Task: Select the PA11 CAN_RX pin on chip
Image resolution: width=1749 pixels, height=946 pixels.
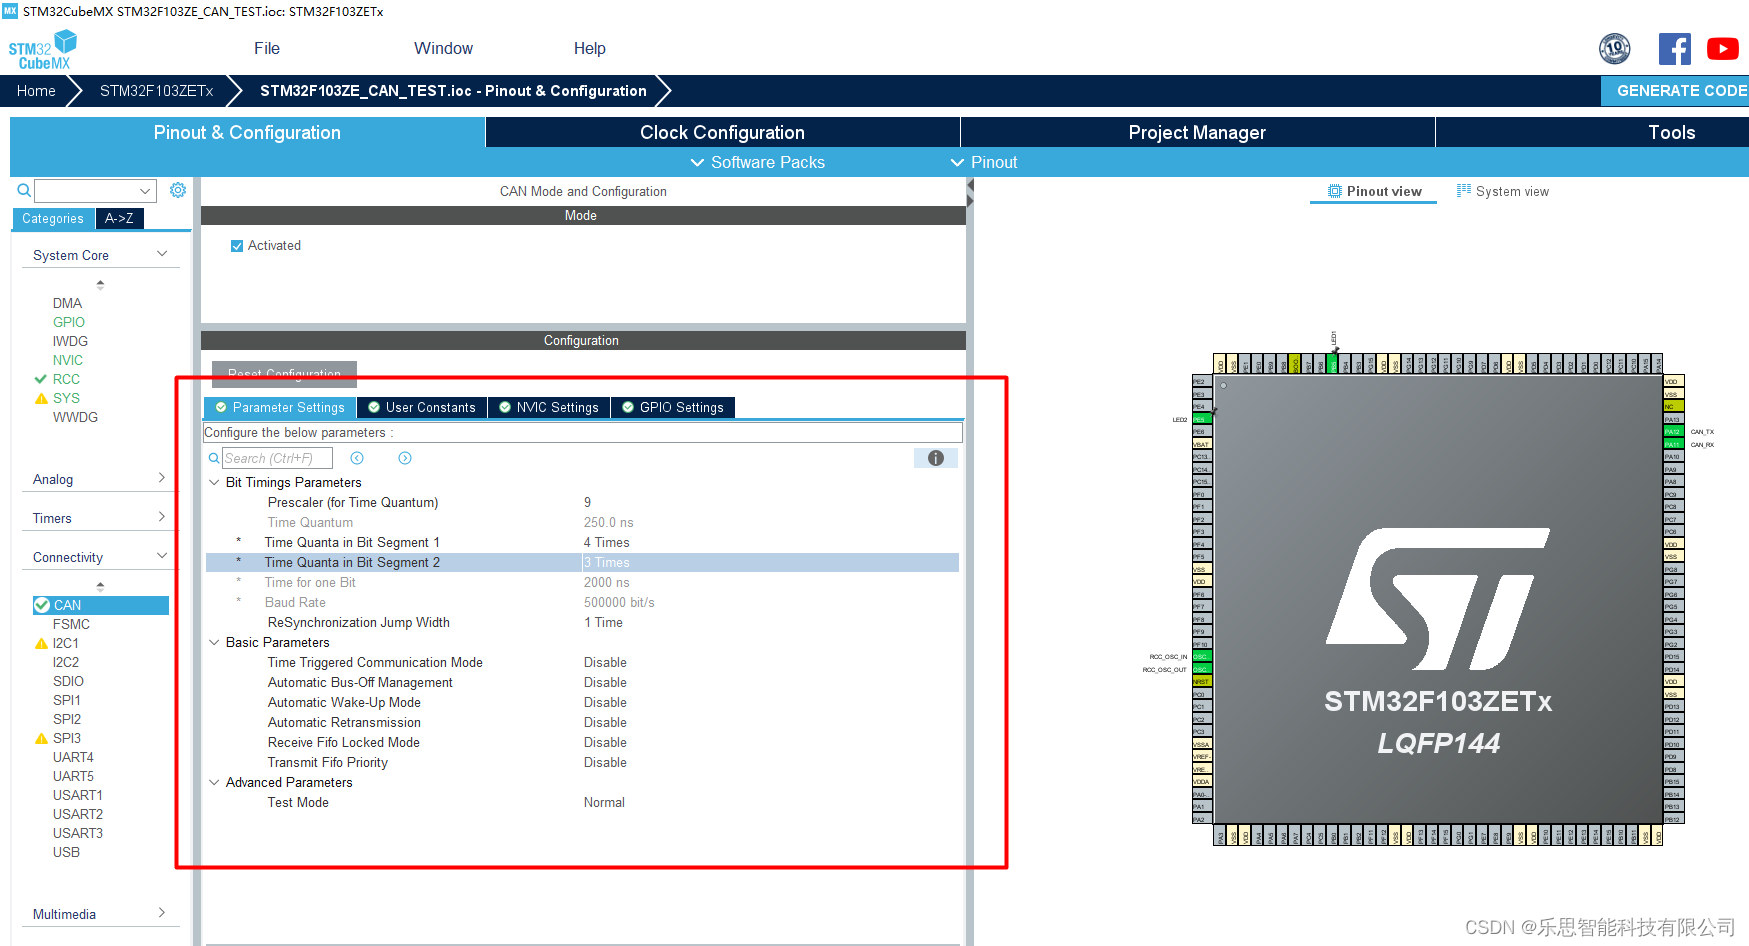Action: pos(1672,444)
